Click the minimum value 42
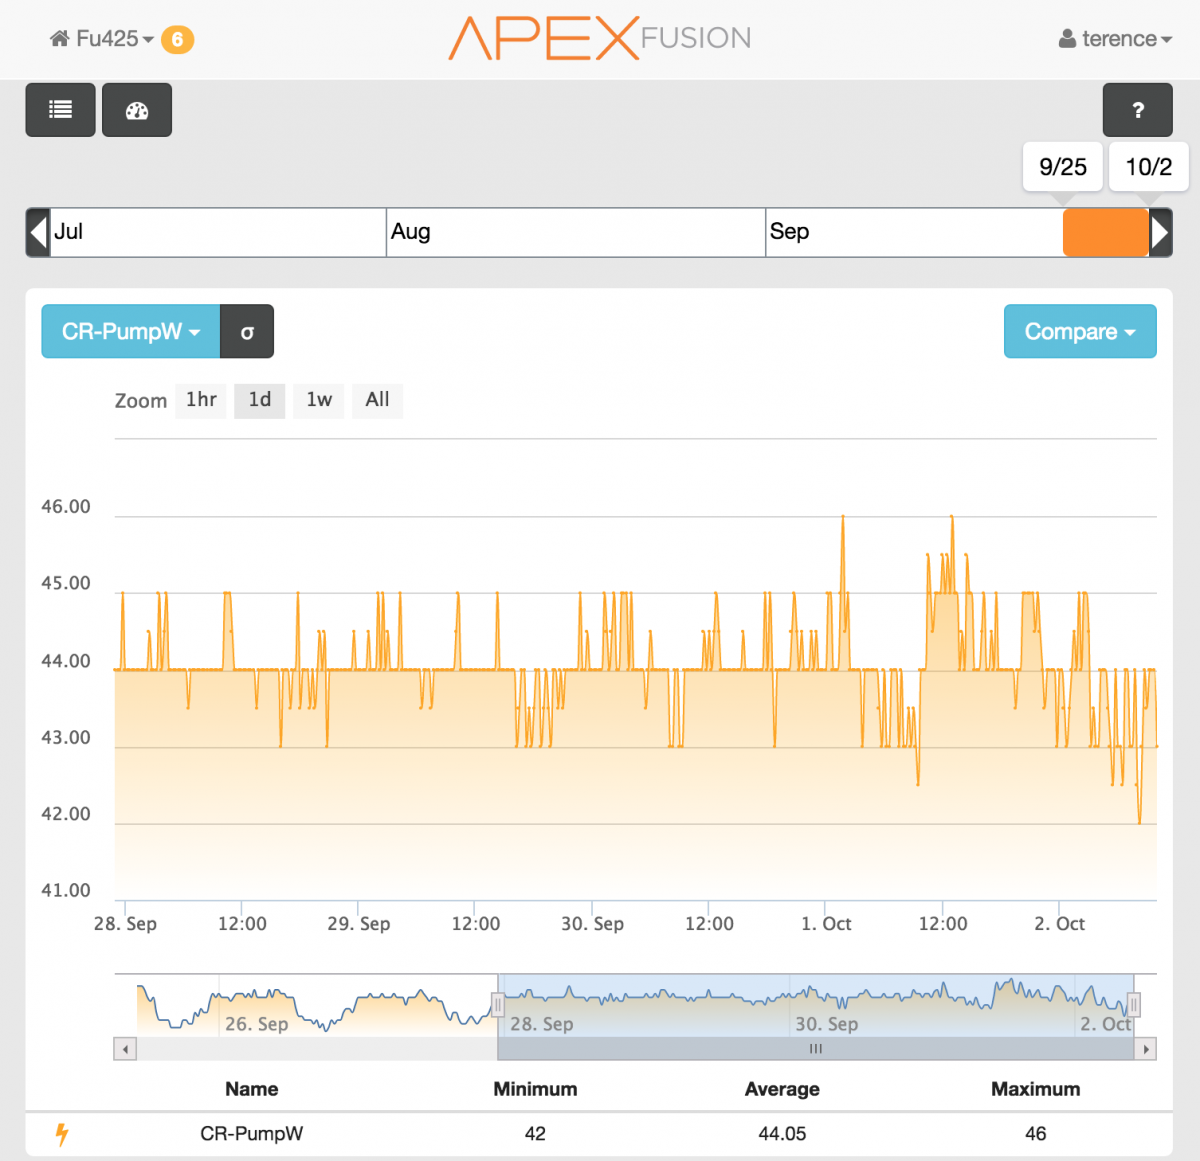Image resolution: width=1200 pixels, height=1161 pixels. 535,1134
